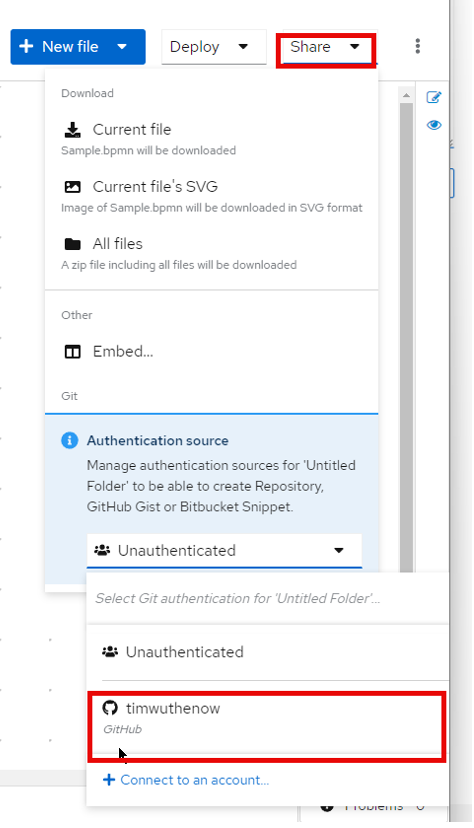The width and height of the screenshot is (474, 828).
Task: Click the pencil edit icon in right sidebar
Action: point(434,97)
